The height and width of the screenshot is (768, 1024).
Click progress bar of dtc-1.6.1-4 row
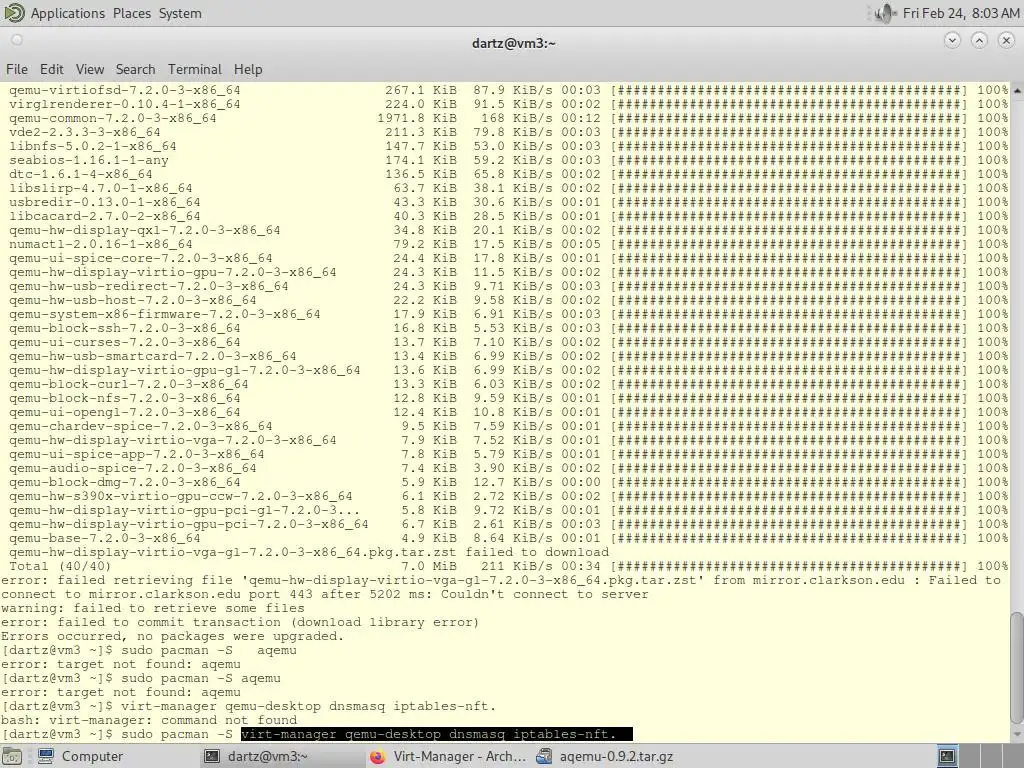click(x=789, y=174)
